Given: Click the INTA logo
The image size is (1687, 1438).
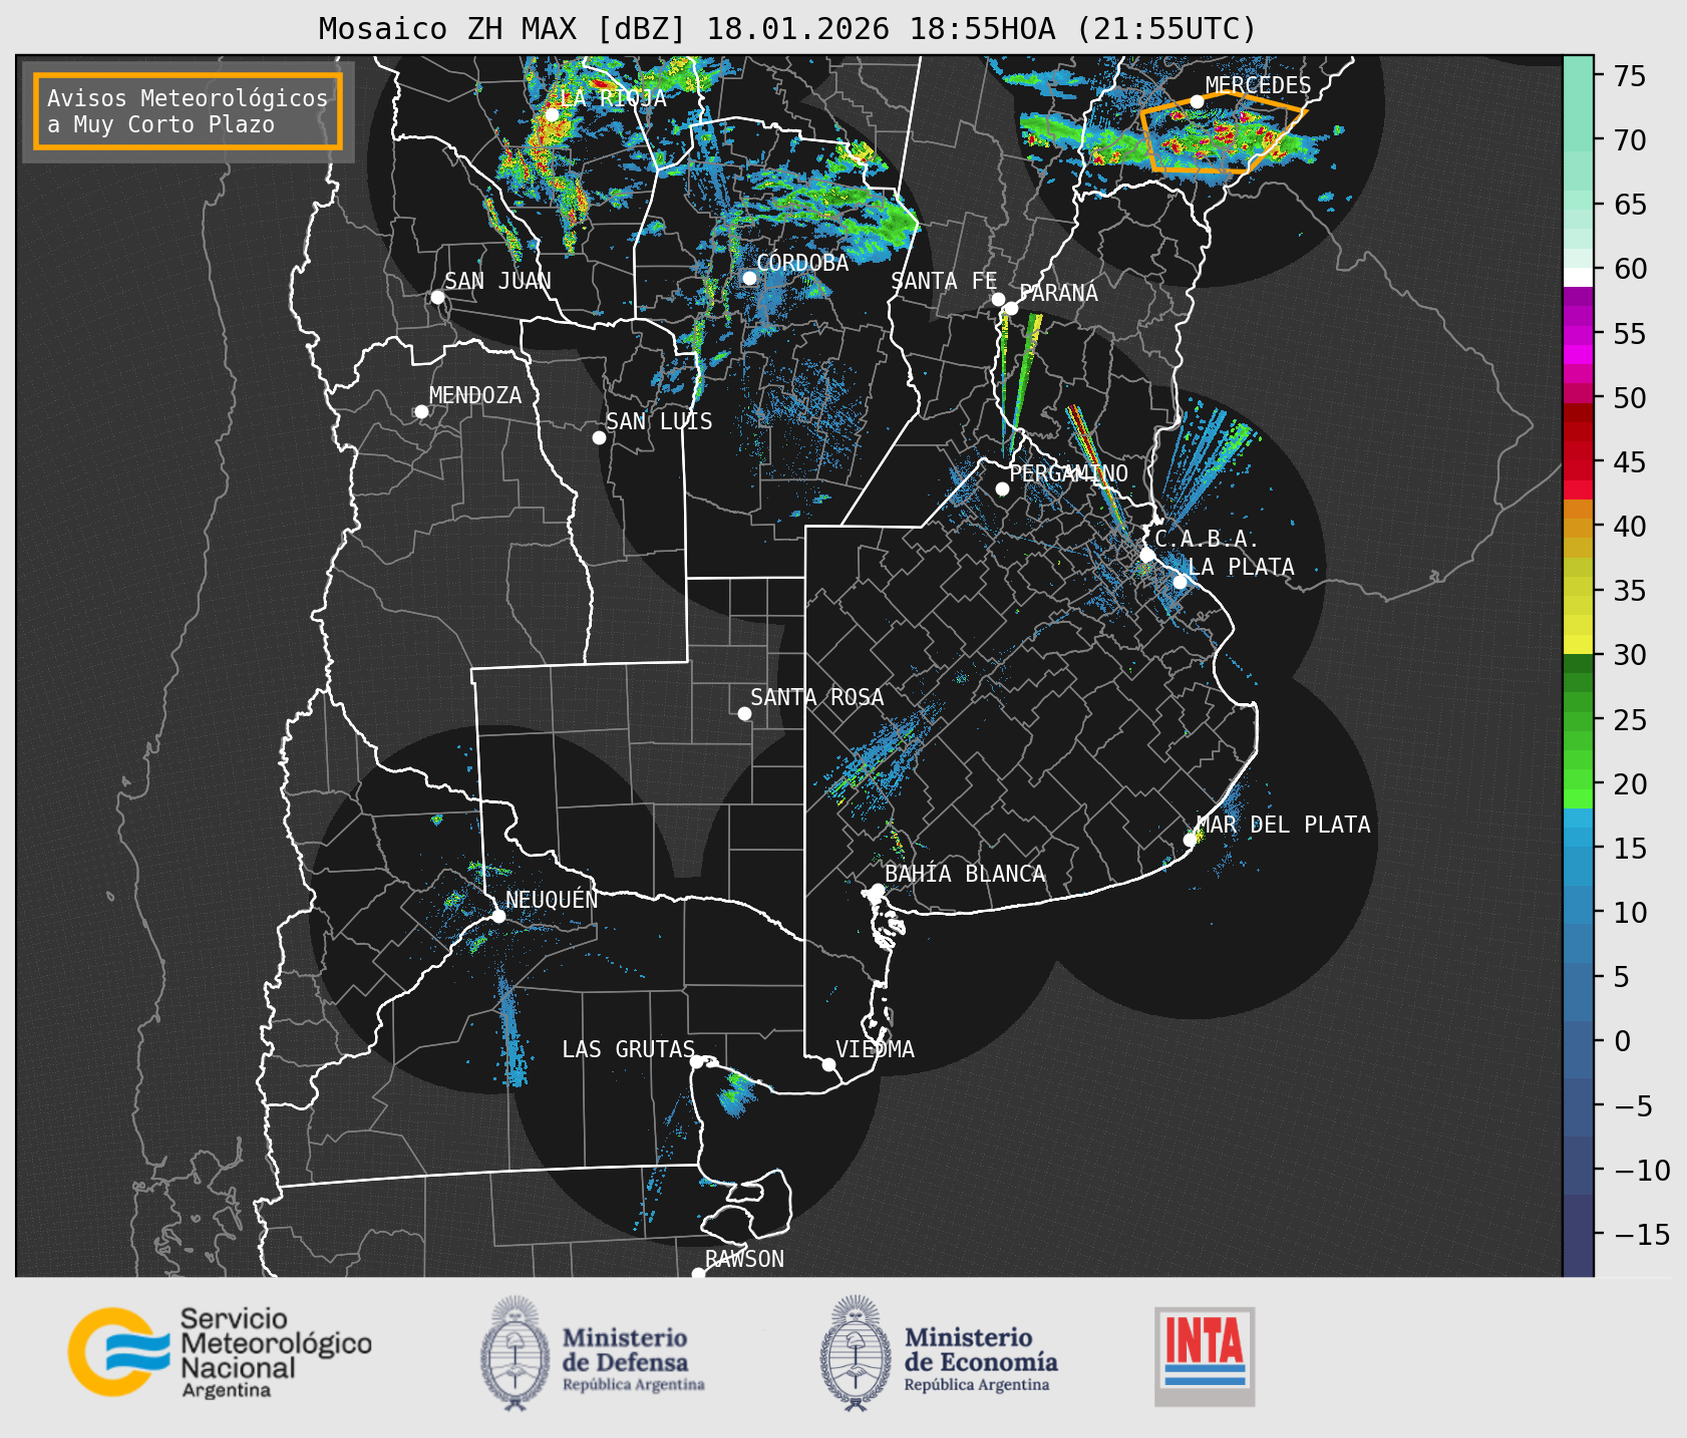Looking at the screenshot, I should 1204,1356.
